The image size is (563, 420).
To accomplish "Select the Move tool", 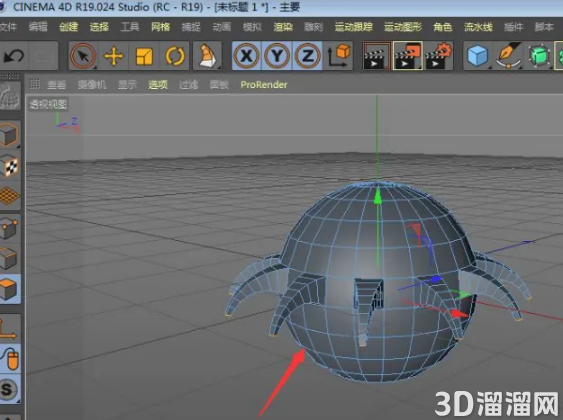I will point(113,56).
